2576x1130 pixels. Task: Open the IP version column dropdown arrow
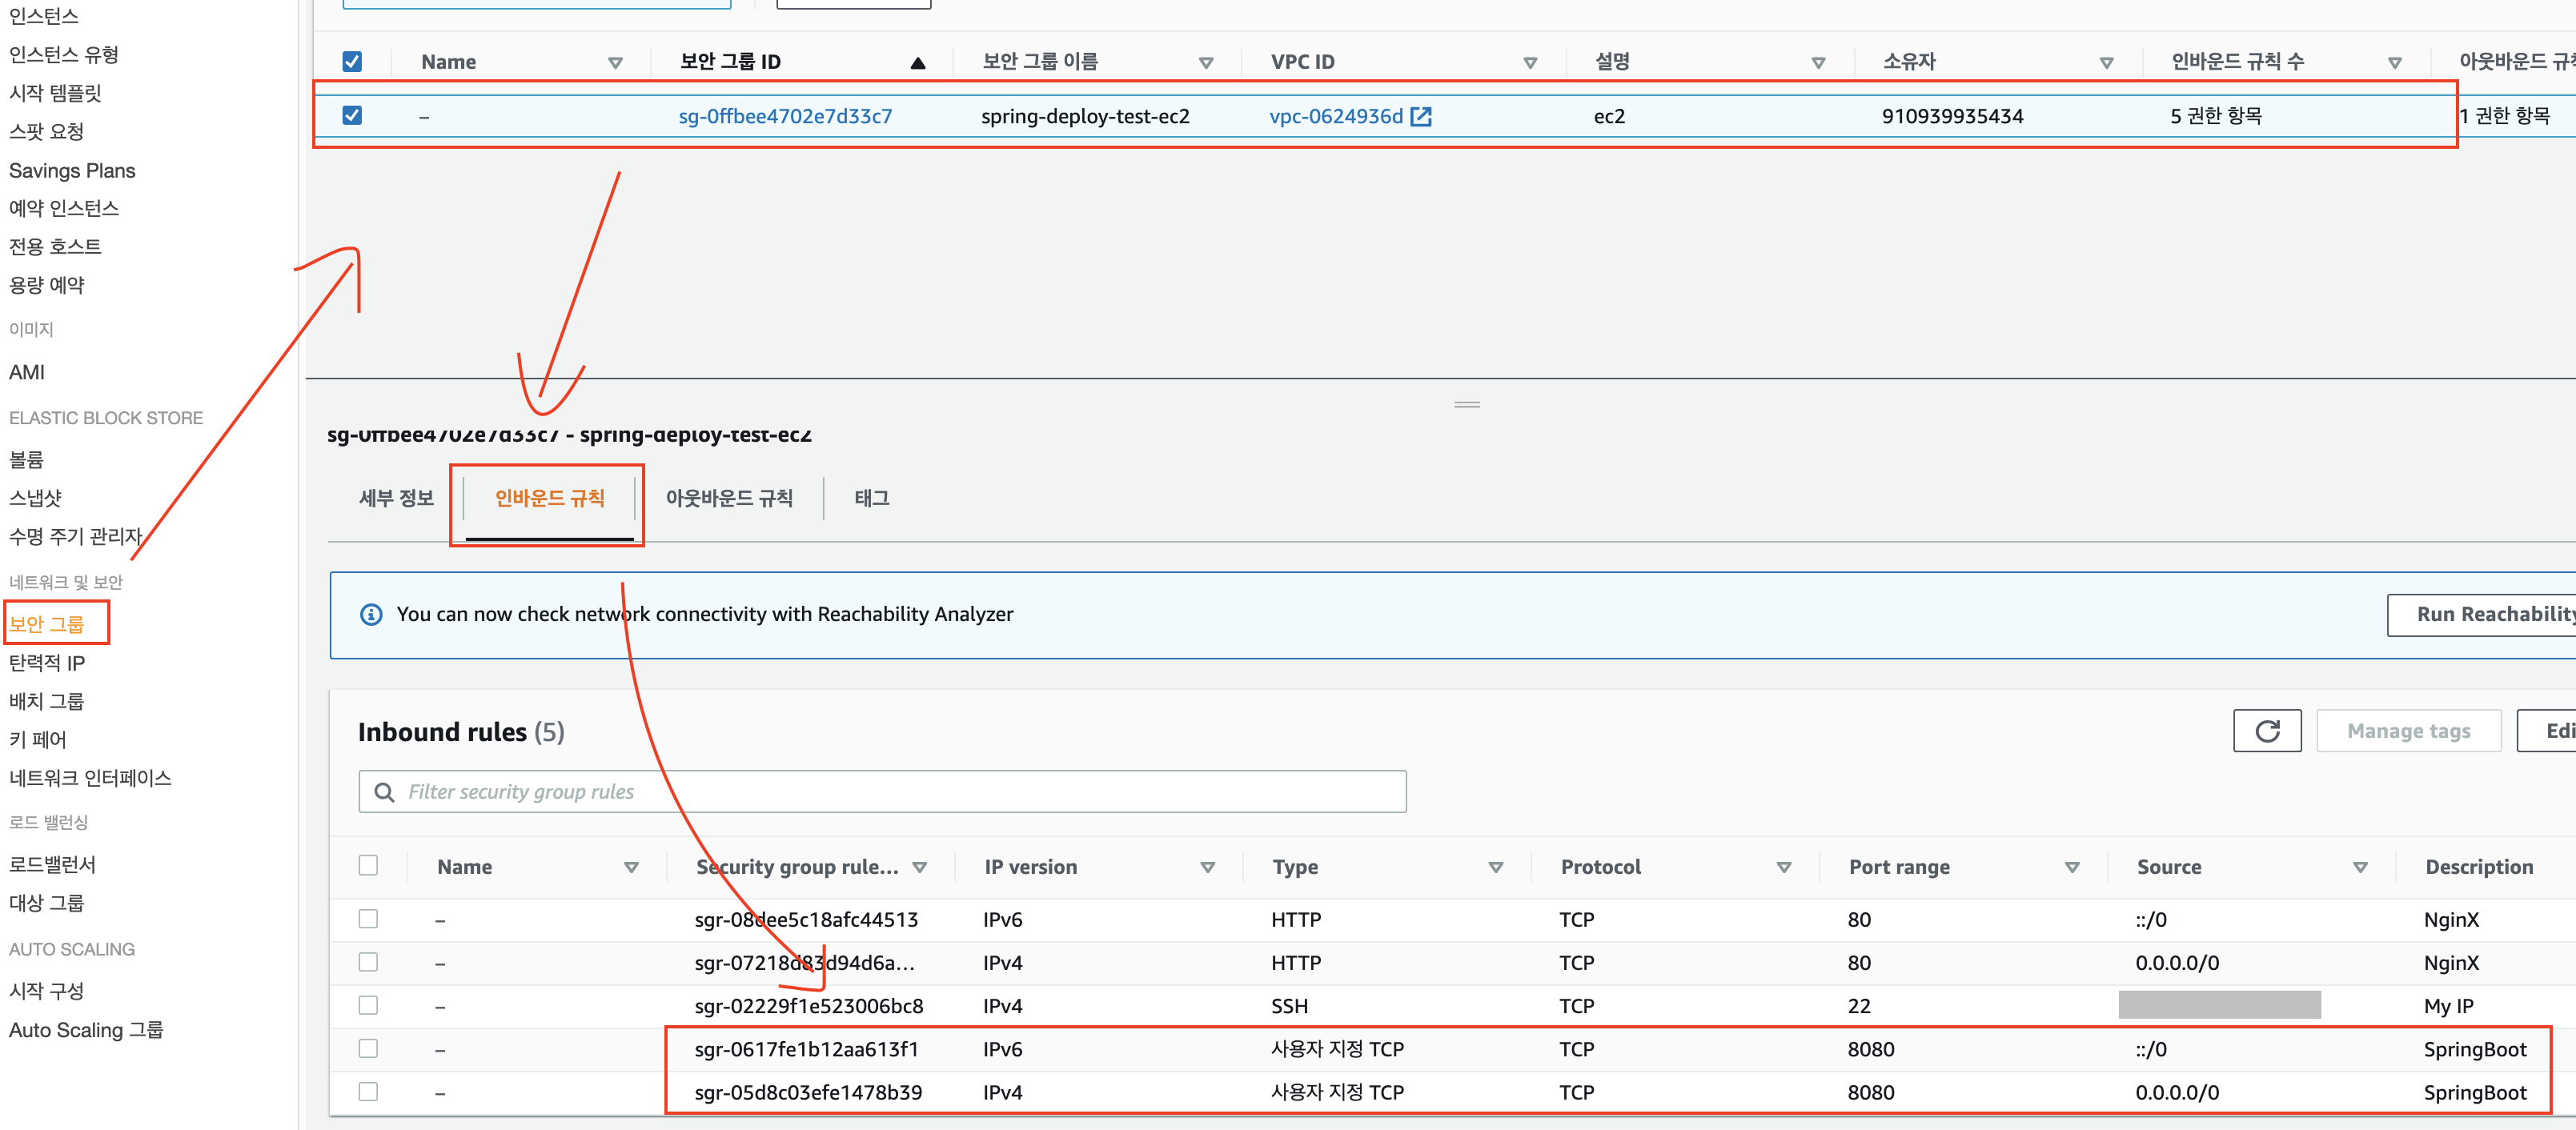point(1207,867)
